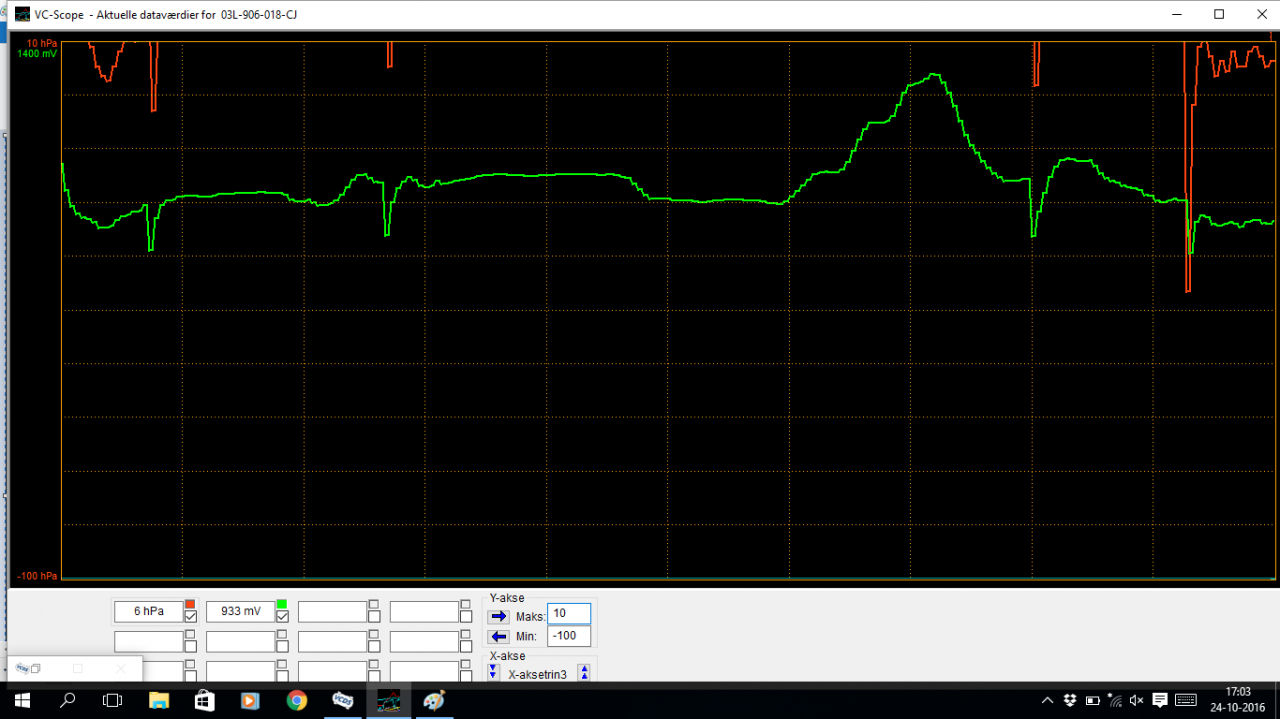Click the Windows Start button

20,700
